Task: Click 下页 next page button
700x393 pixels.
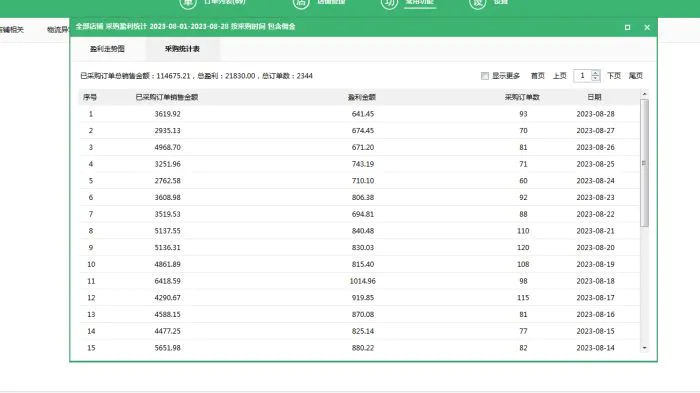Action: 614,76
